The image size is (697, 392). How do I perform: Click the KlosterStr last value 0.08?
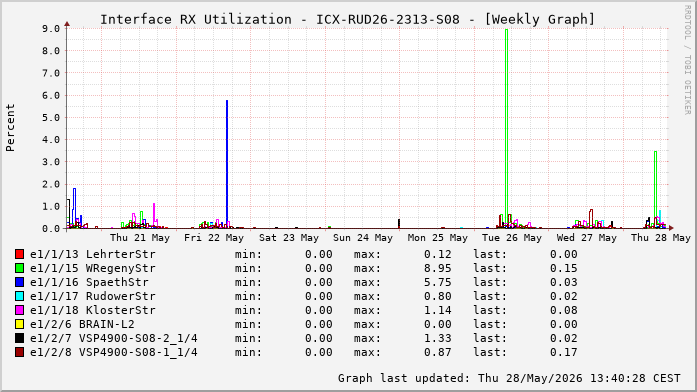pyautogui.click(x=564, y=310)
